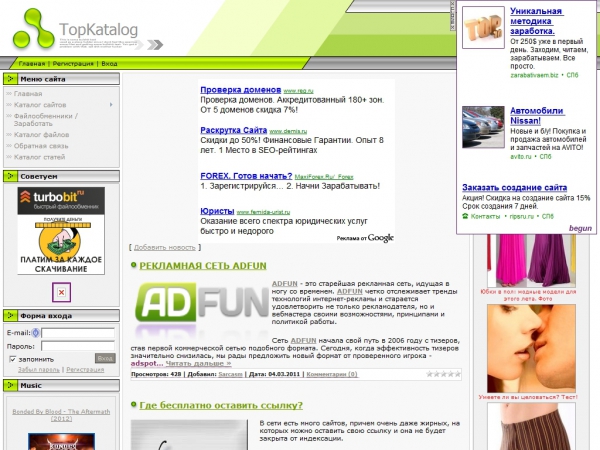The height and width of the screenshot is (450, 600).
Task: Click the green arrow icon on Советуем header
Action: coord(10,176)
